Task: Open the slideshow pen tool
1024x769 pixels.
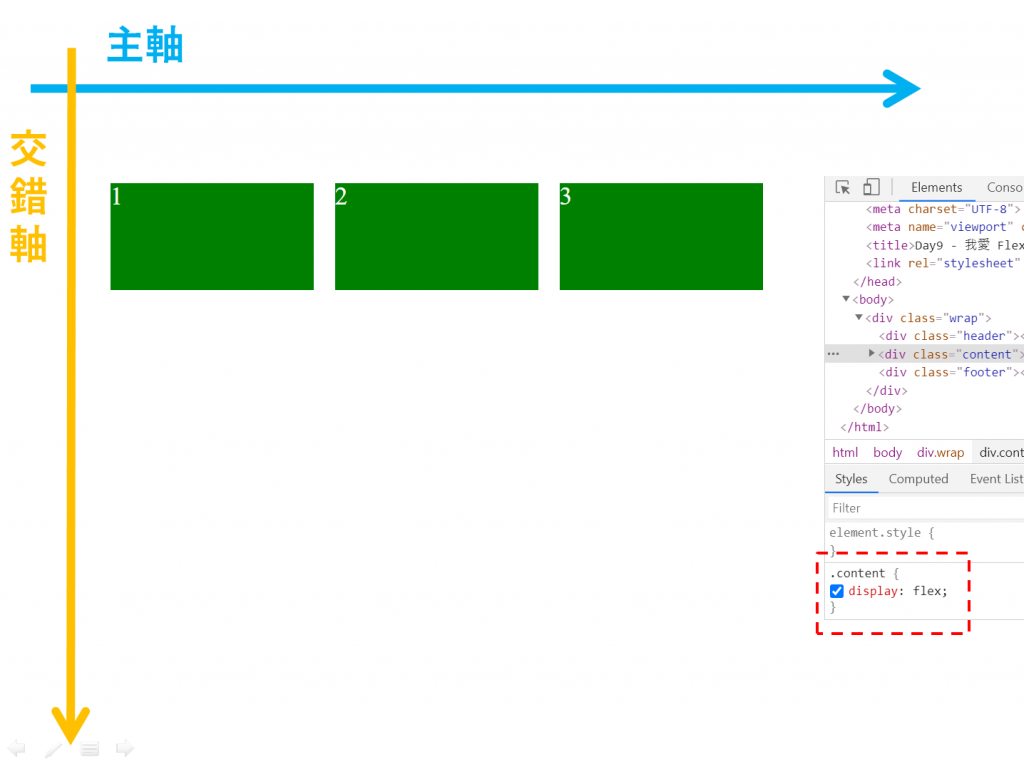Action: 54,749
